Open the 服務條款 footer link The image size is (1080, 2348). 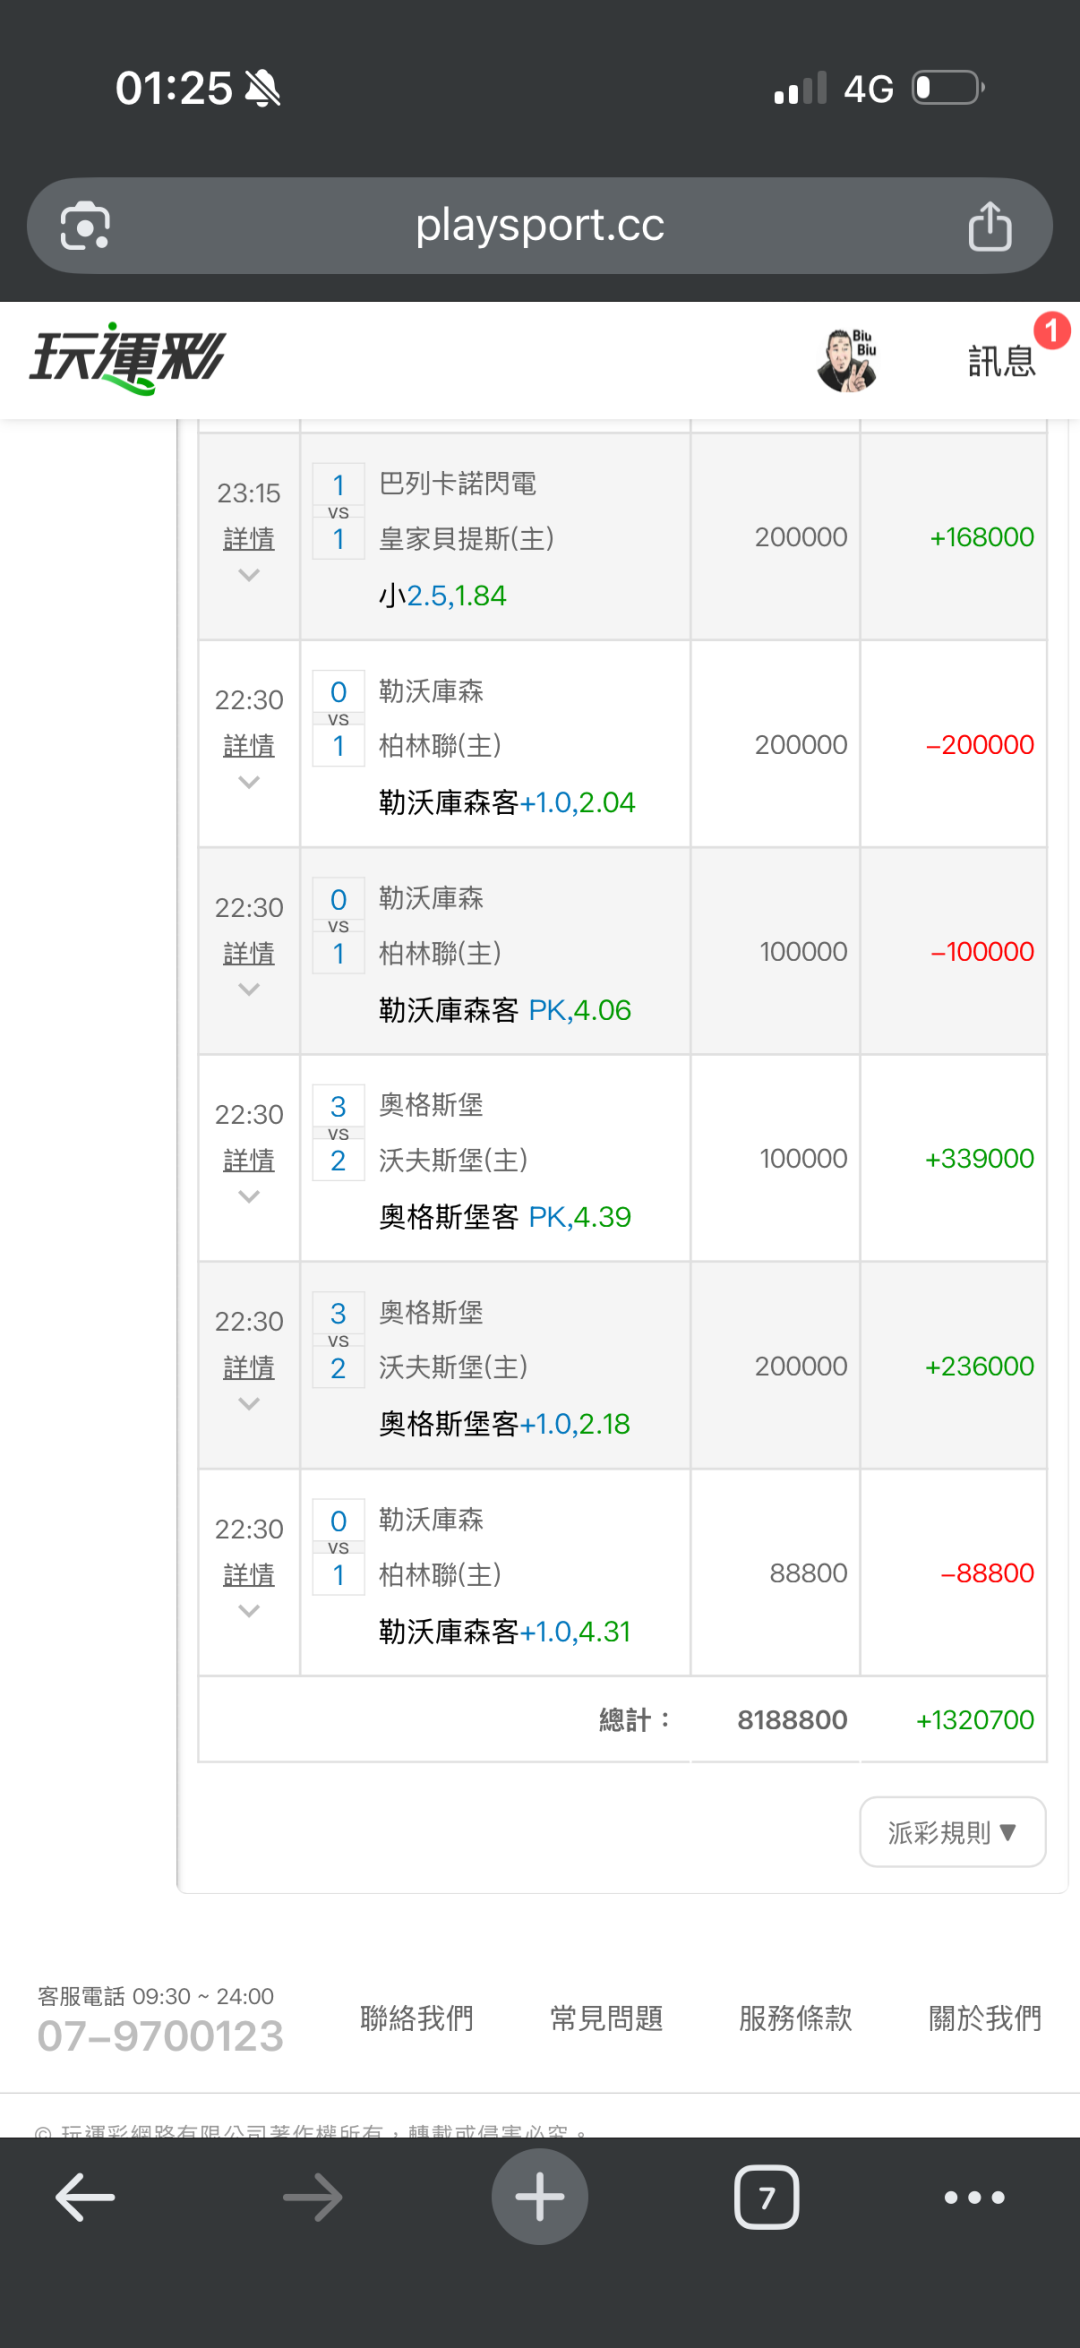point(795,2018)
